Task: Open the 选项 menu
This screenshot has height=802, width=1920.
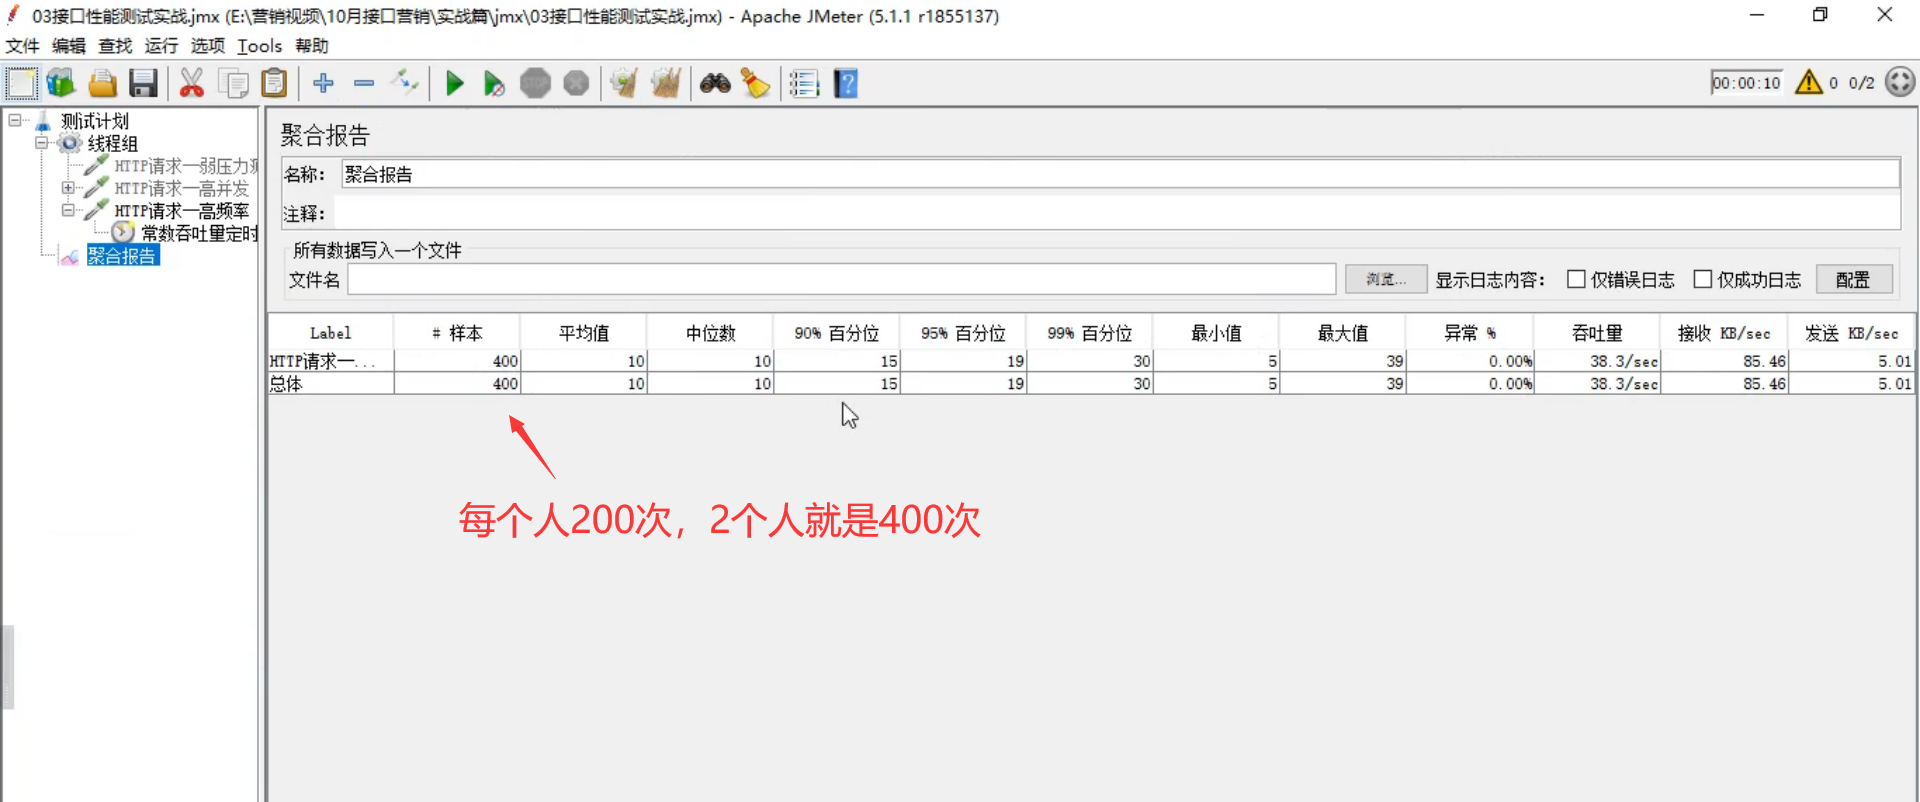Action: [208, 46]
